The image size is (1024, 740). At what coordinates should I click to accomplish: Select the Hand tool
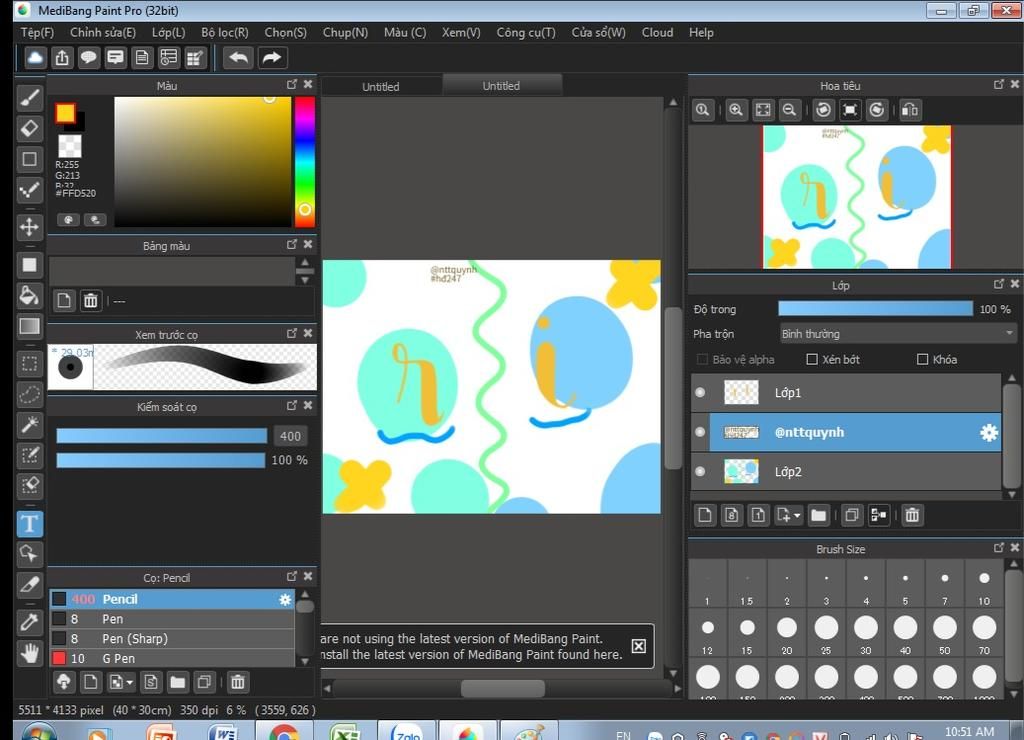[29, 653]
